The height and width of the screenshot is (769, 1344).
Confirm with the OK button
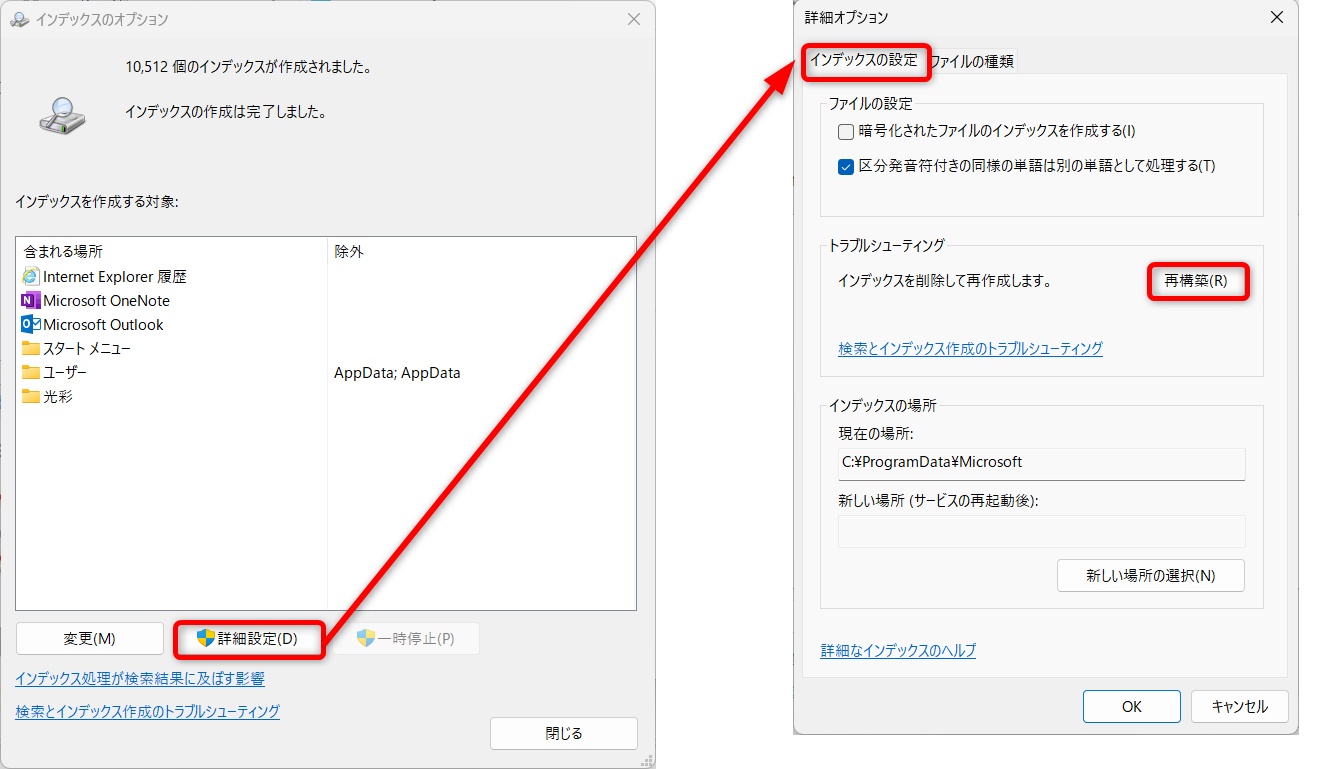pyautogui.click(x=1131, y=706)
